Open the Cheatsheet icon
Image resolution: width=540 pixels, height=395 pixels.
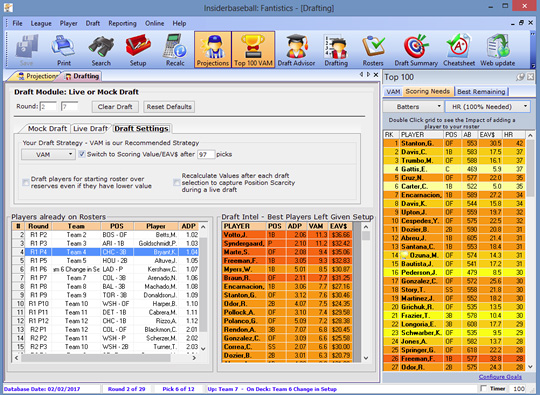pos(459,50)
